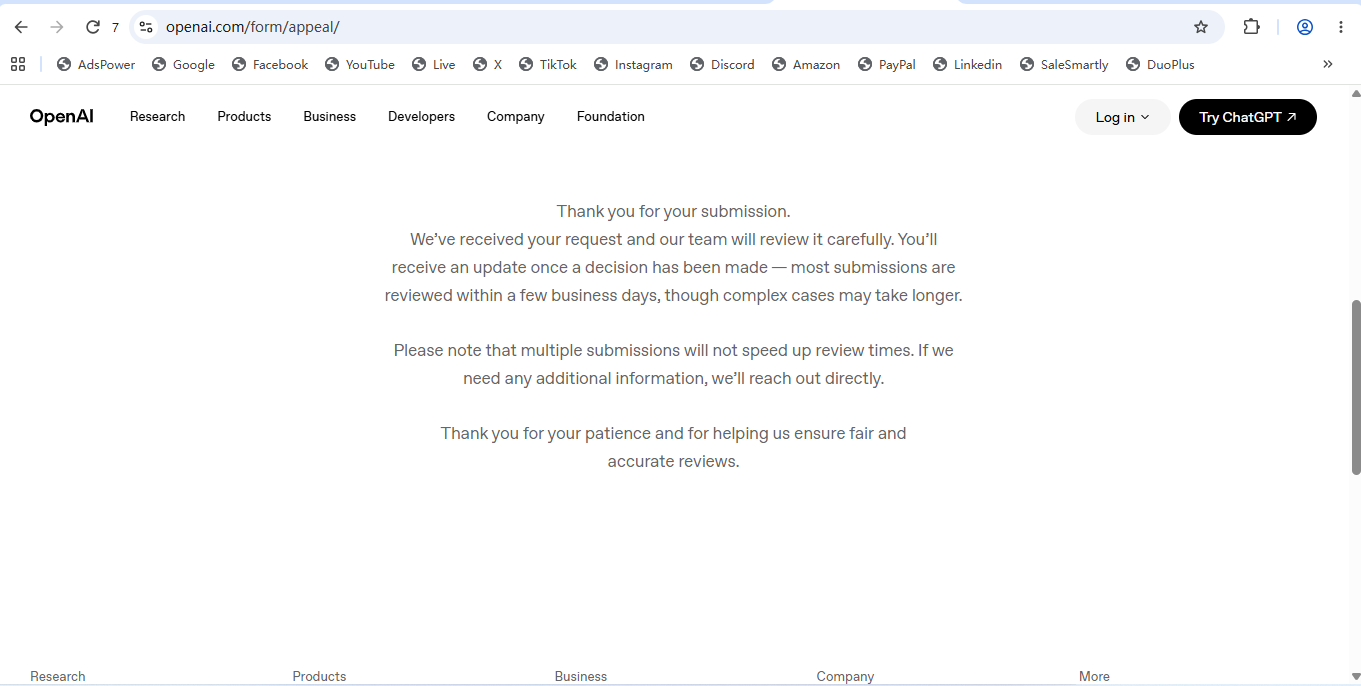The height and width of the screenshot is (686, 1361).
Task: Open the PayPal bookmark
Action: point(887,64)
